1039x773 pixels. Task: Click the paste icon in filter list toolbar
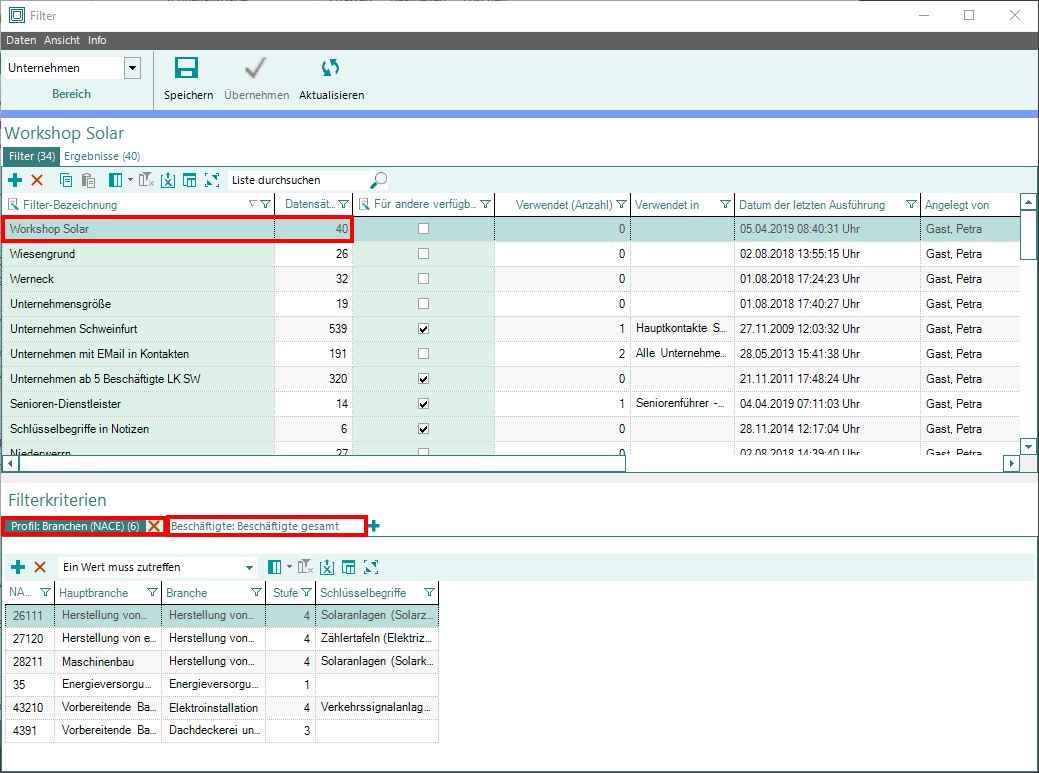point(88,180)
